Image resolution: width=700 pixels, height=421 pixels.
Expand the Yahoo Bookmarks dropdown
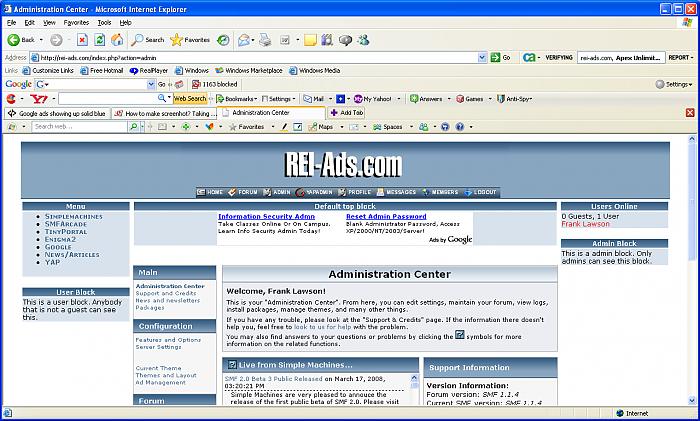pos(239,99)
